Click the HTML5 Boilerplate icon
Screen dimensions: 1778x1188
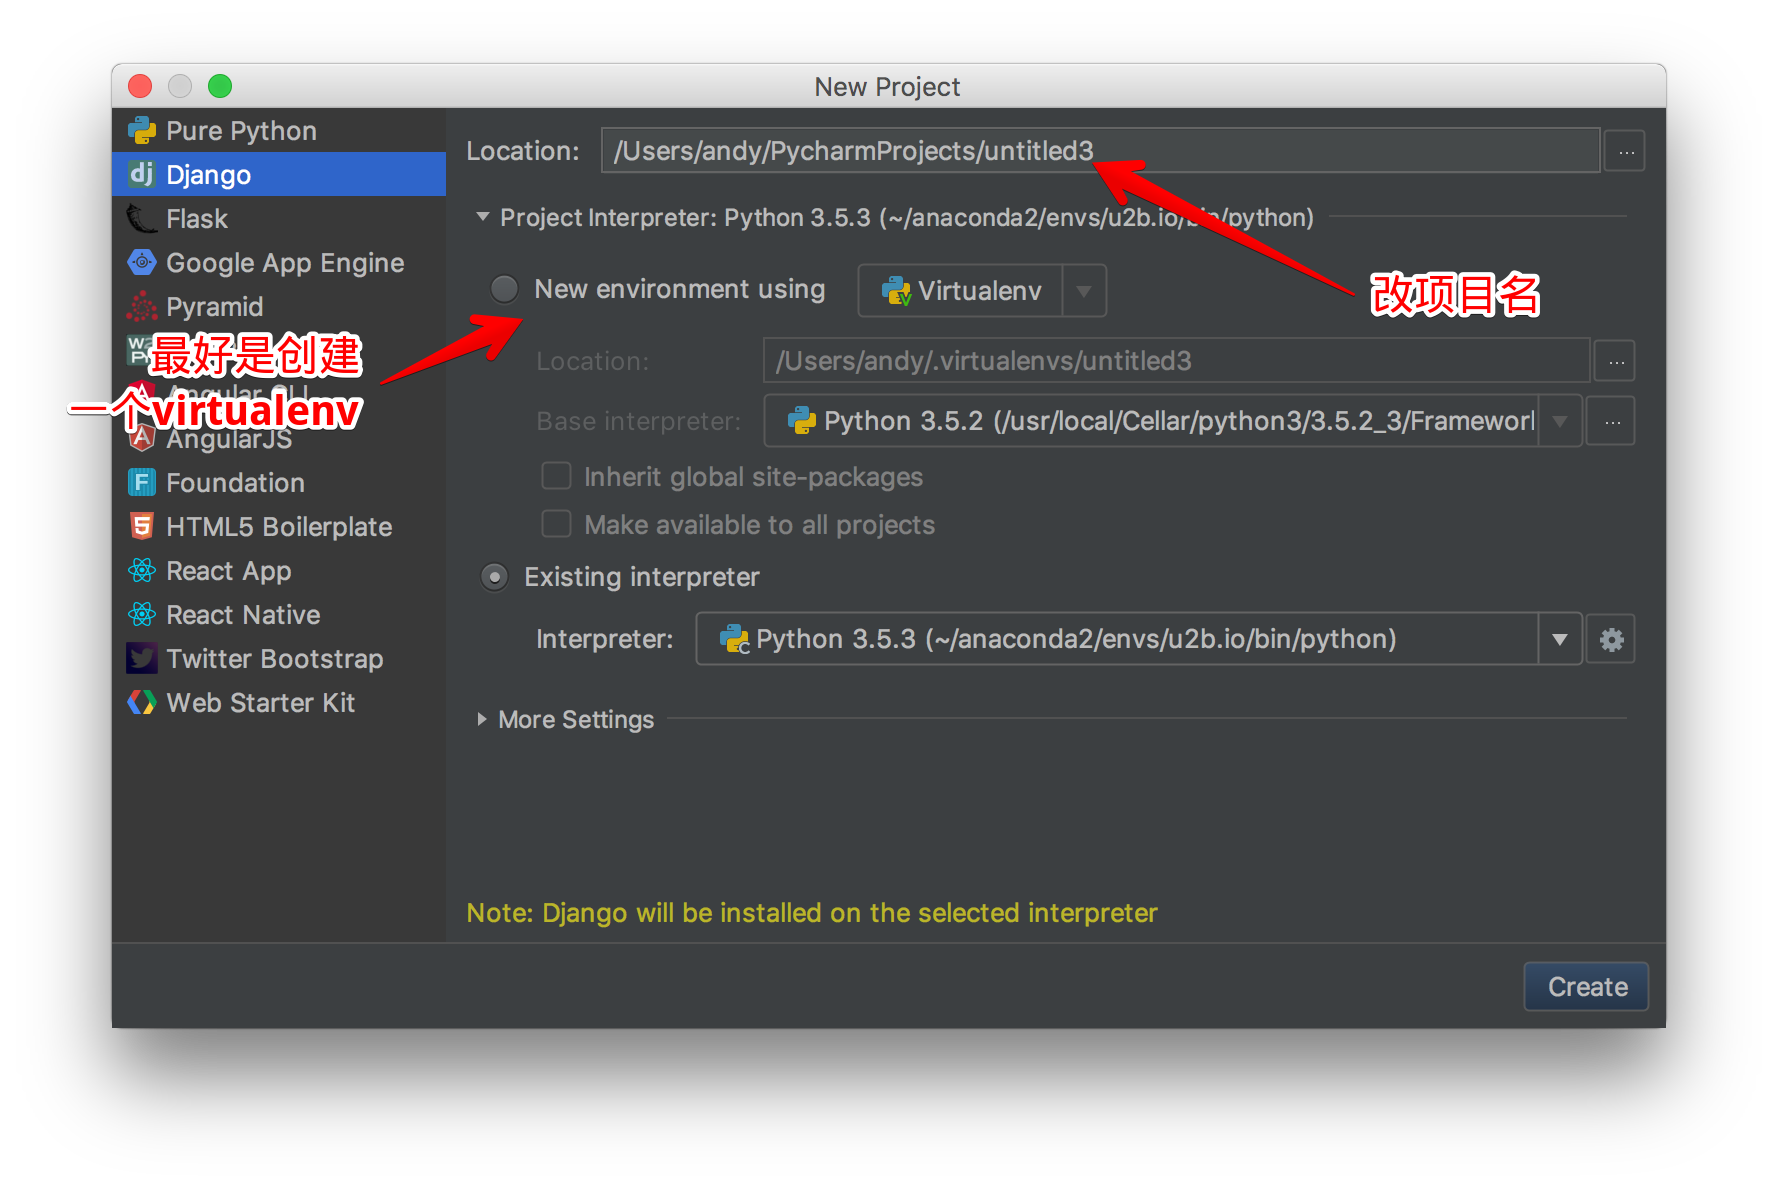pyautogui.click(x=142, y=527)
